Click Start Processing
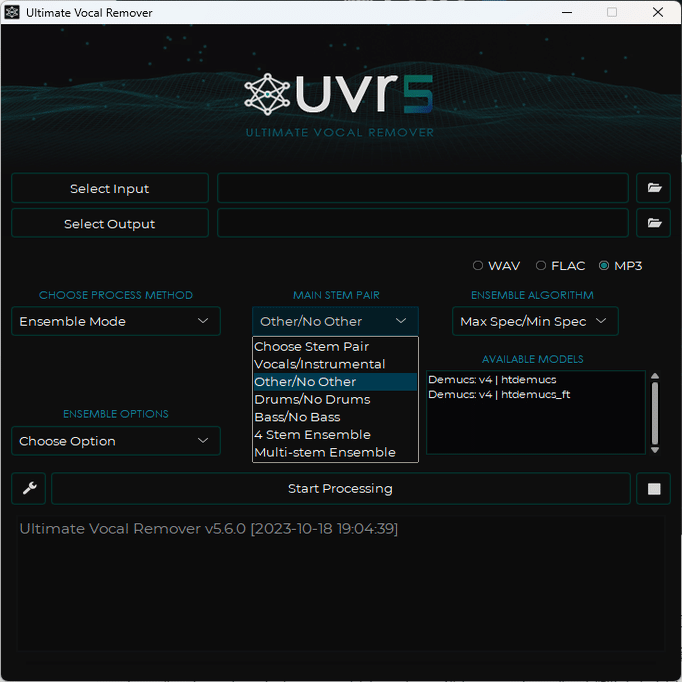 341,488
